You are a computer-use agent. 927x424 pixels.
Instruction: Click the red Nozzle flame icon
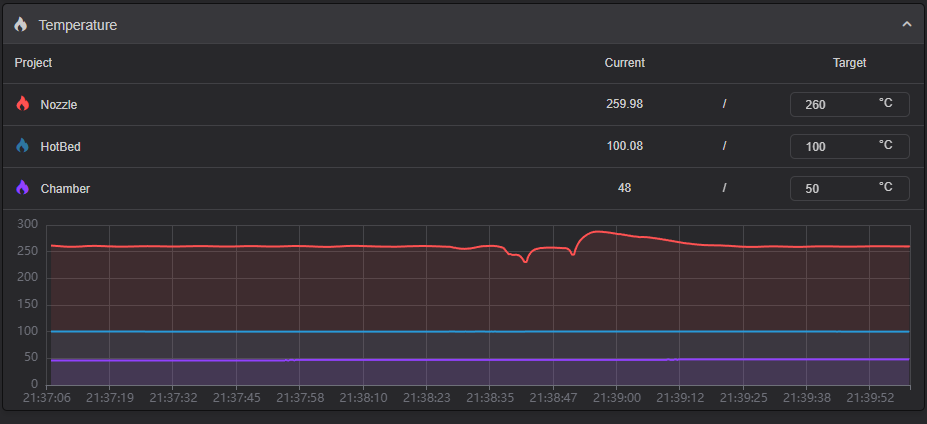click(23, 104)
